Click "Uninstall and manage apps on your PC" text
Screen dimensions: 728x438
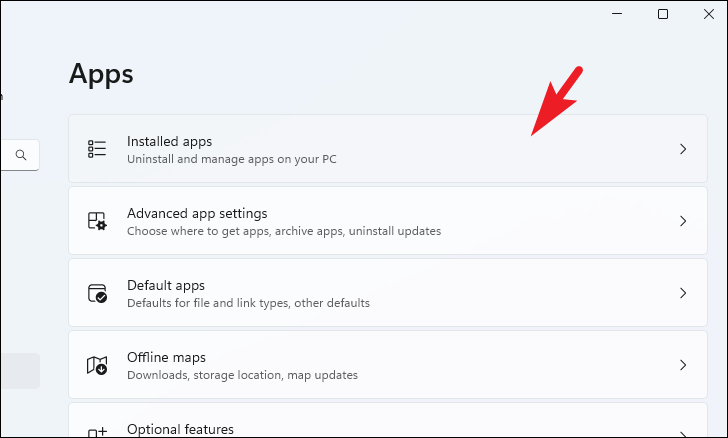point(232,159)
